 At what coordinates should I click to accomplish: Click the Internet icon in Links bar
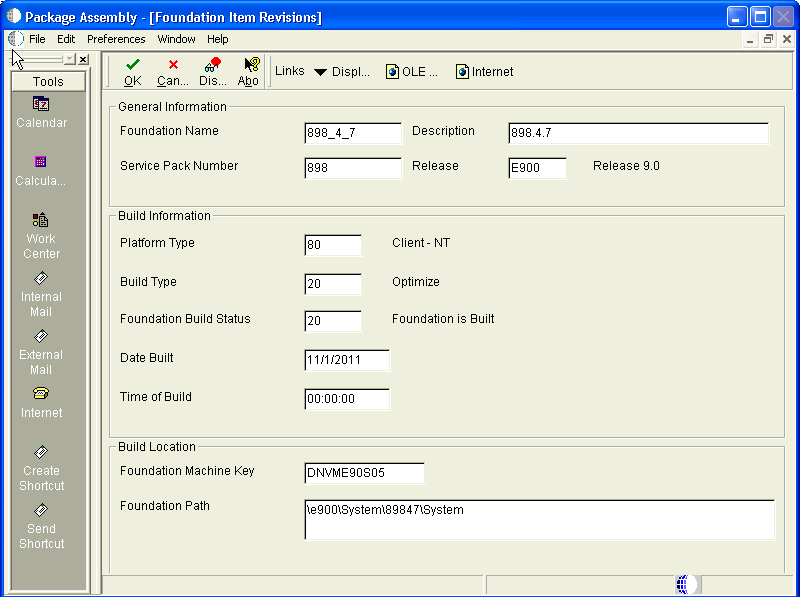(x=462, y=71)
